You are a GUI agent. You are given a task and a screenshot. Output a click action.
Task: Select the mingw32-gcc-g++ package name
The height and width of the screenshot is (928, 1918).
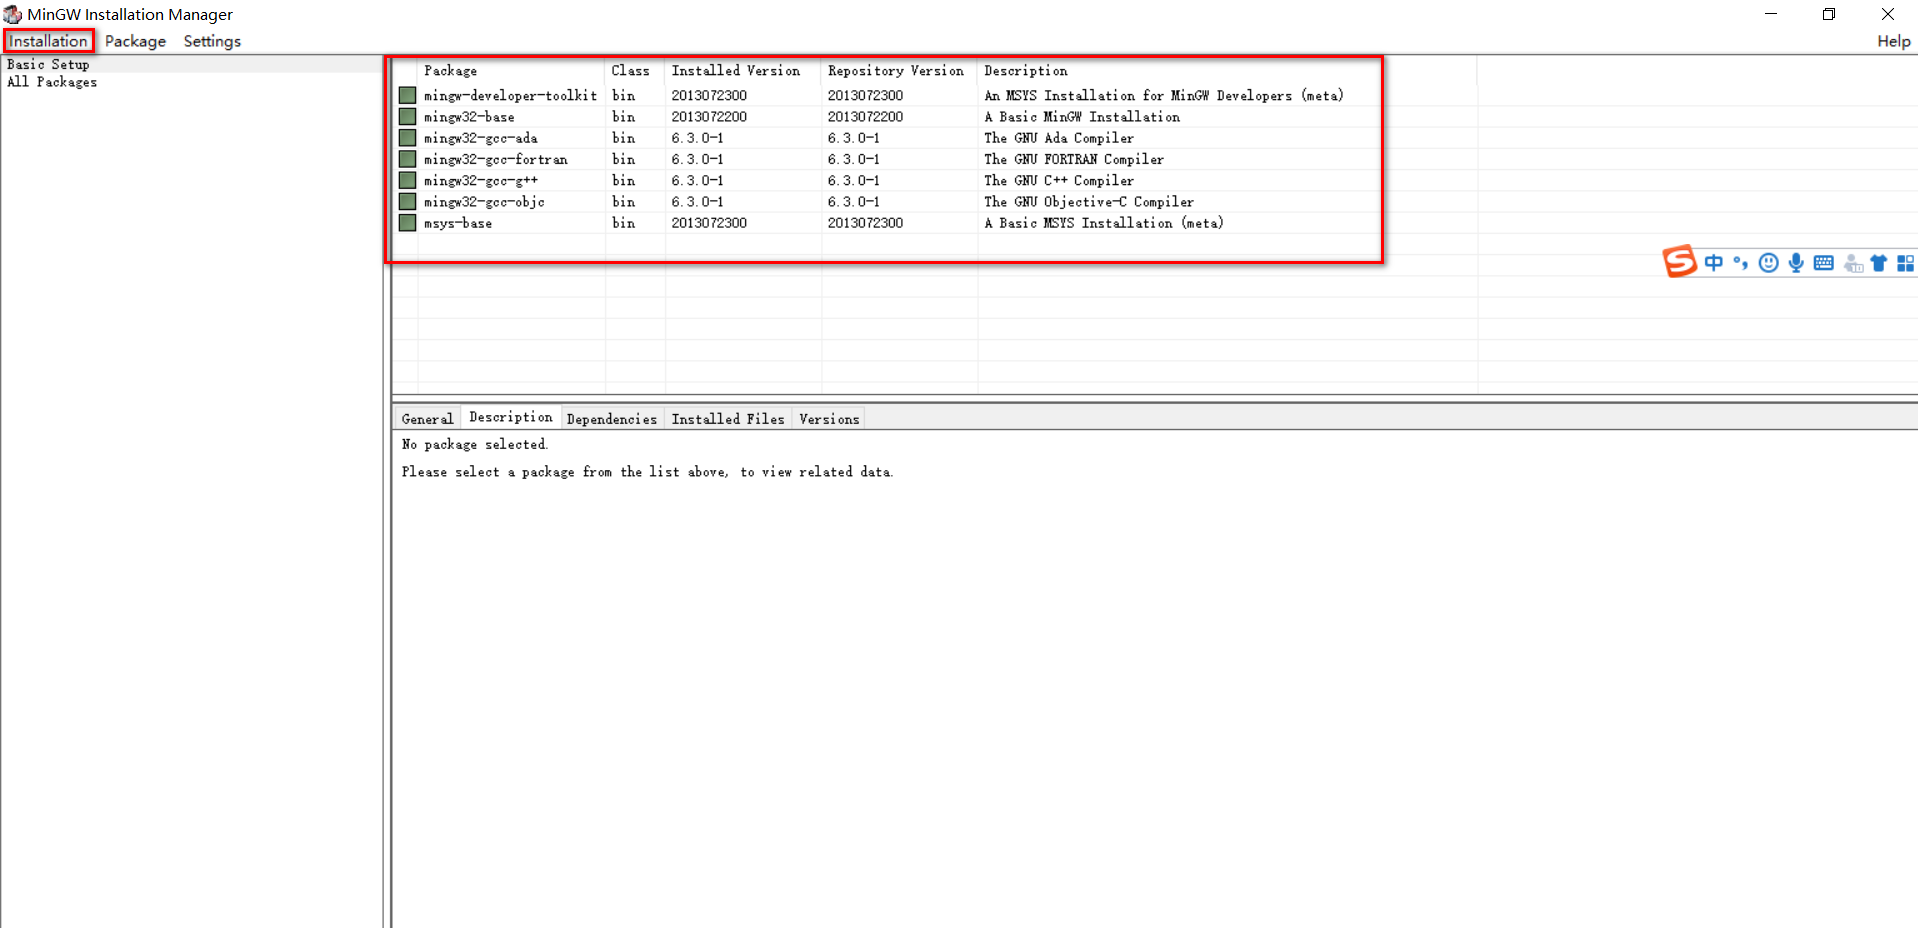click(480, 180)
